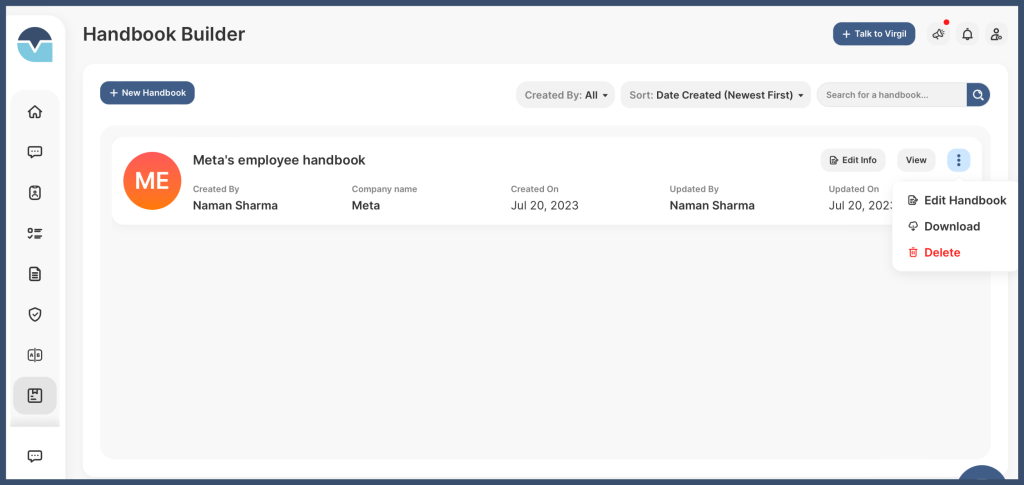
Task: Open the three-dot handbook options menu
Action: pyautogui.click(x=959, y=160)
